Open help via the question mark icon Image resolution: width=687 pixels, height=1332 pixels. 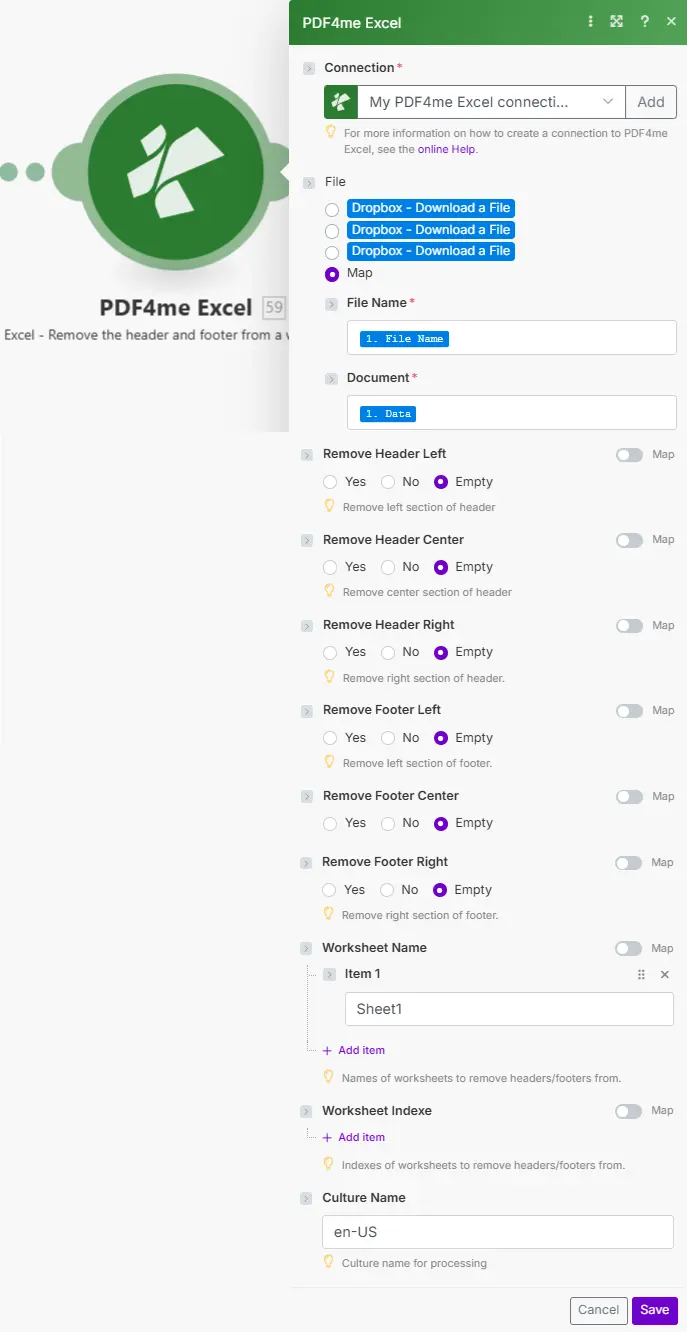(x=645, y=22)
